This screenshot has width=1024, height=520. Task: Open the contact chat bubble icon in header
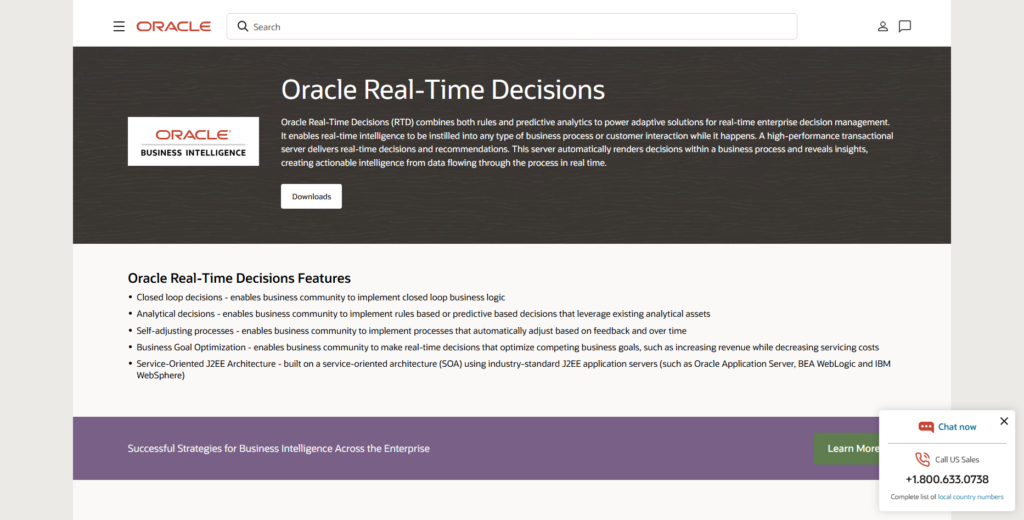point(904,27)
